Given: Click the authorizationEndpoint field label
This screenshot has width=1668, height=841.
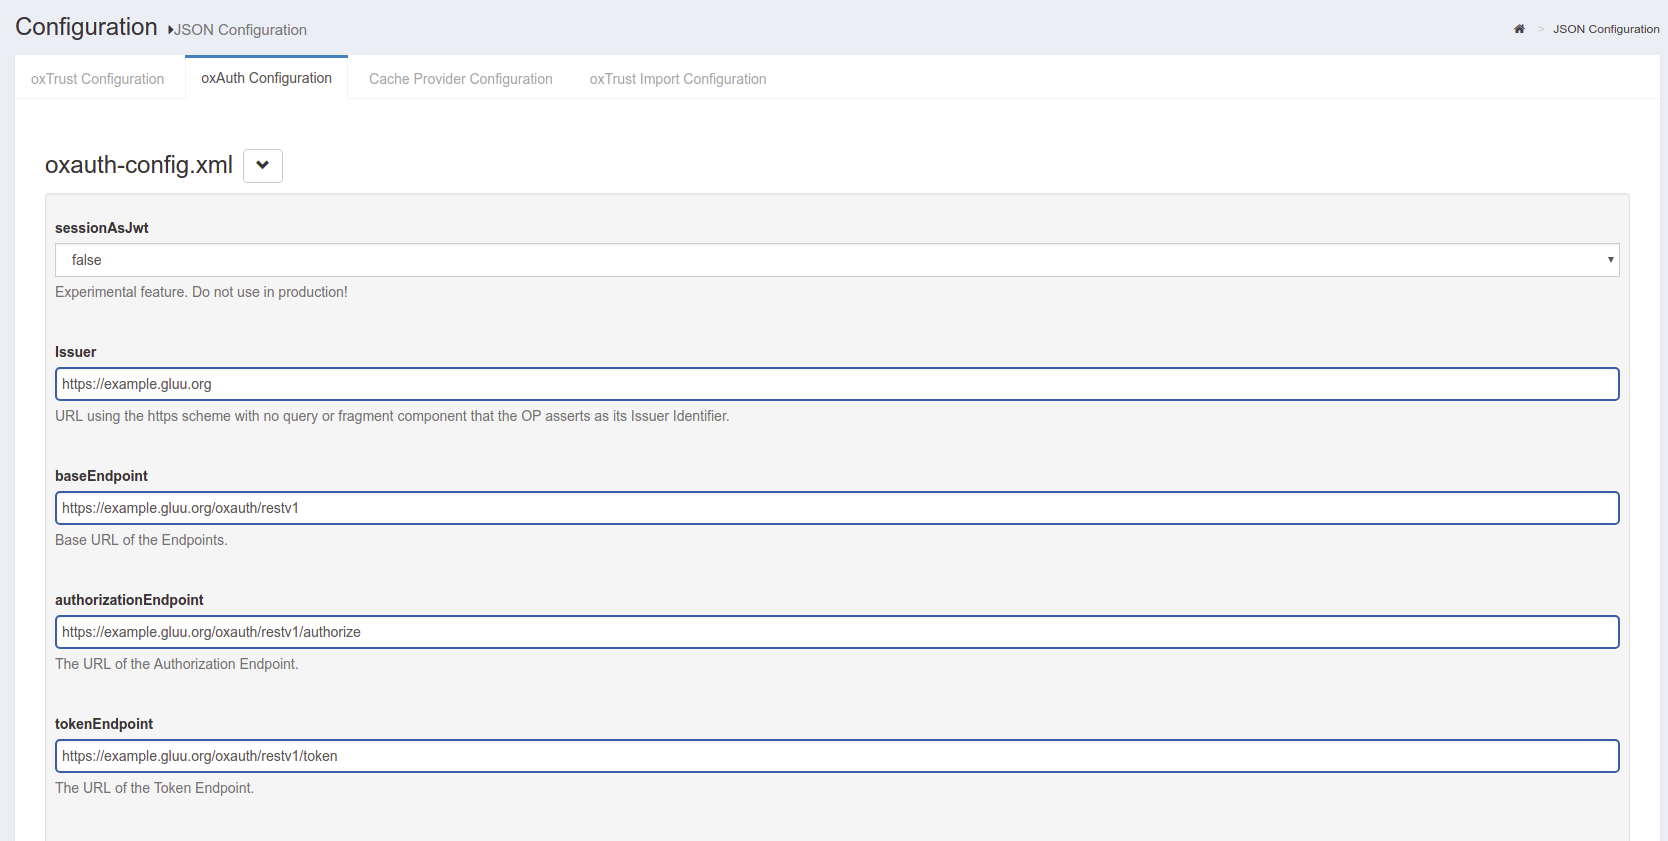Looking at the screenshot, I should [129, 600].
